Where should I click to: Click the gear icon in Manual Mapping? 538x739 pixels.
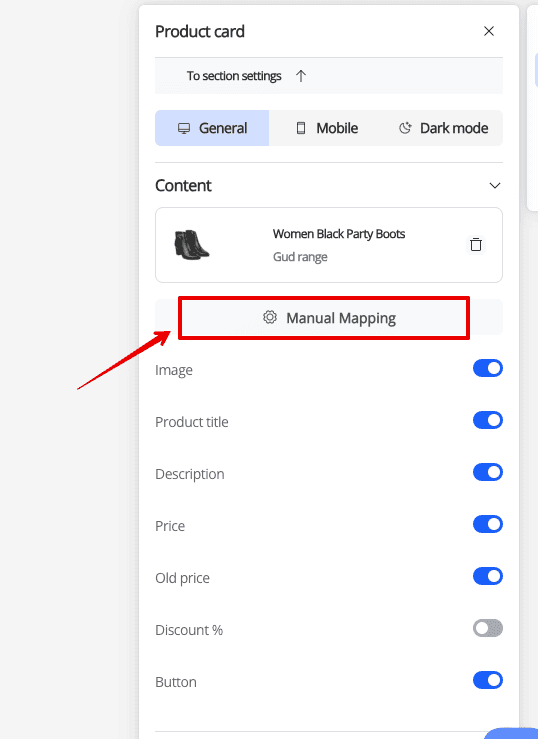click(x=269, y=317)
